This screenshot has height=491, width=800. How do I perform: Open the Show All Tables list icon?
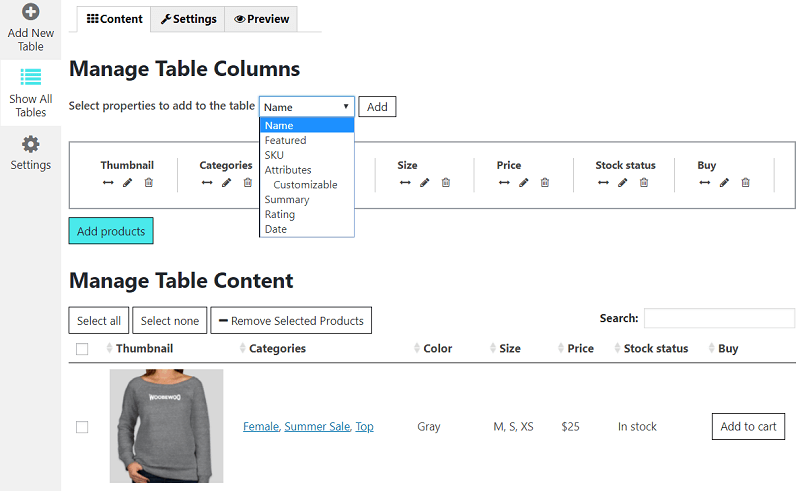(31, 77)
